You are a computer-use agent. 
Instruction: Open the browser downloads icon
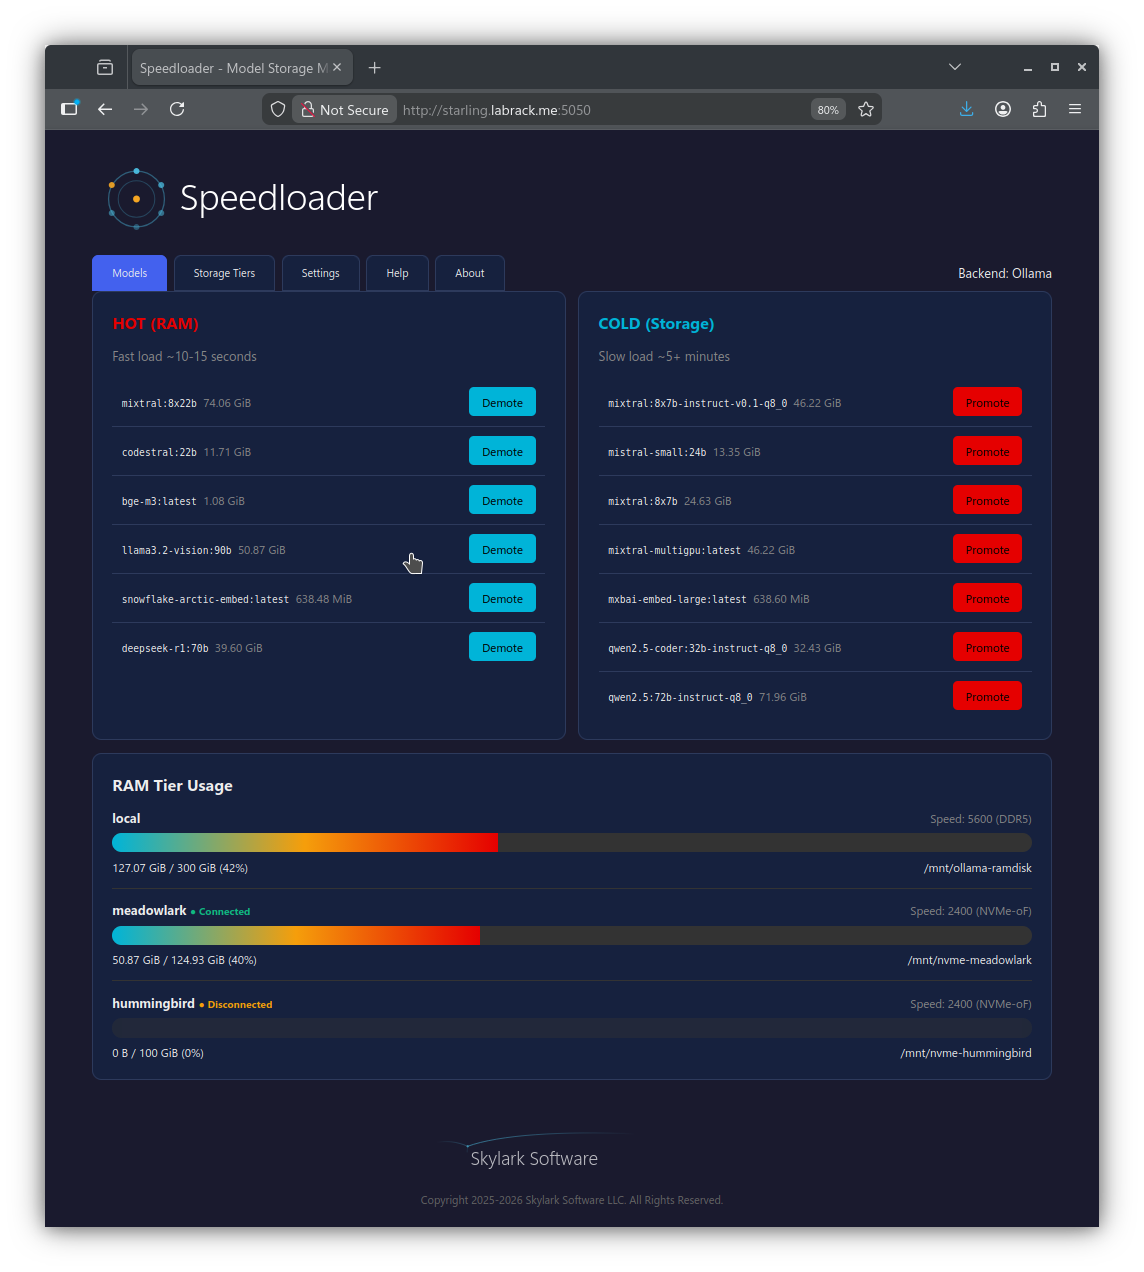[966, 109]
